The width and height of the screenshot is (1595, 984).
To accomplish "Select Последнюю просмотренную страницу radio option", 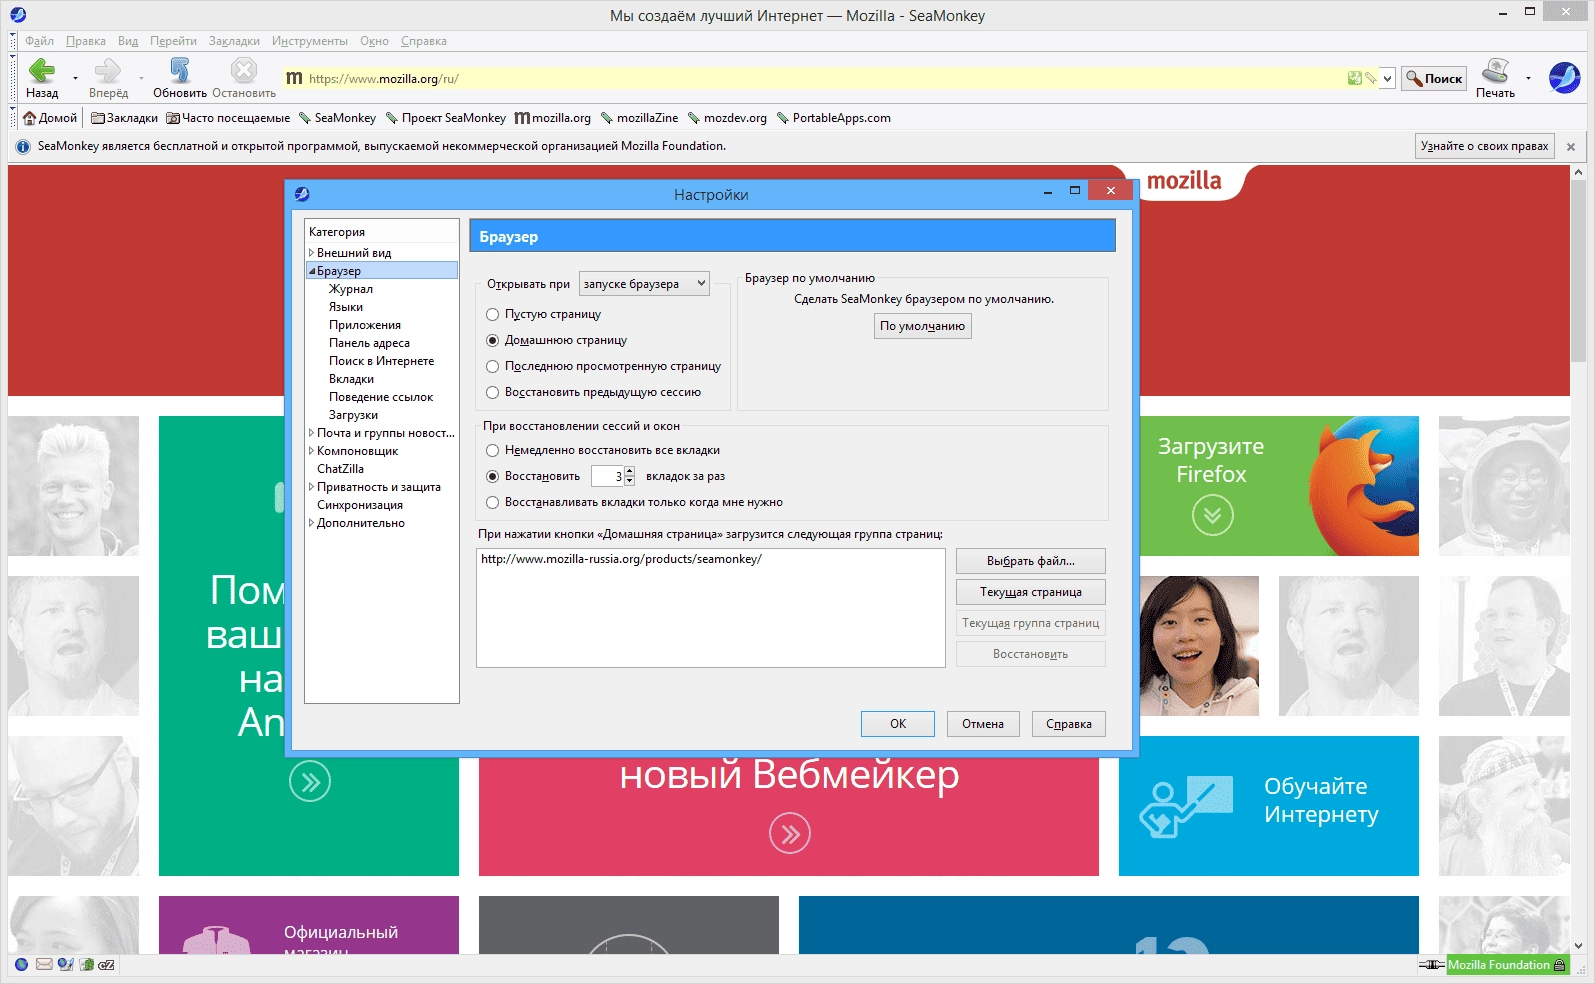I will [x=492, y=367].
